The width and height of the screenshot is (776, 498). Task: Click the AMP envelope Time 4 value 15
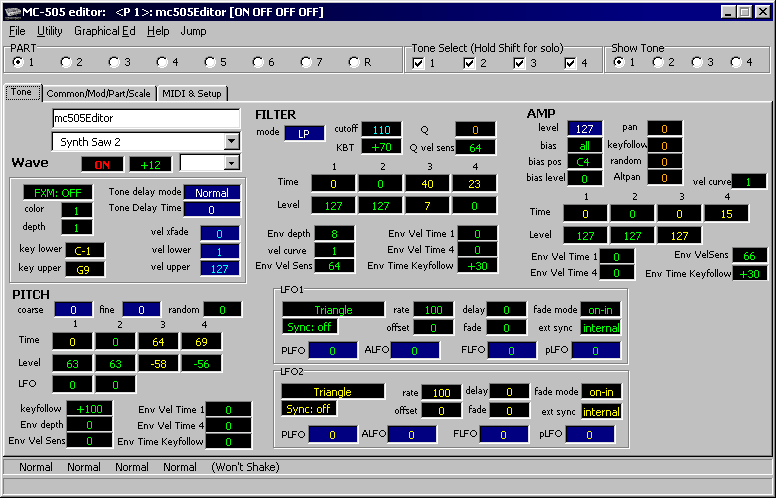[727, 214]
